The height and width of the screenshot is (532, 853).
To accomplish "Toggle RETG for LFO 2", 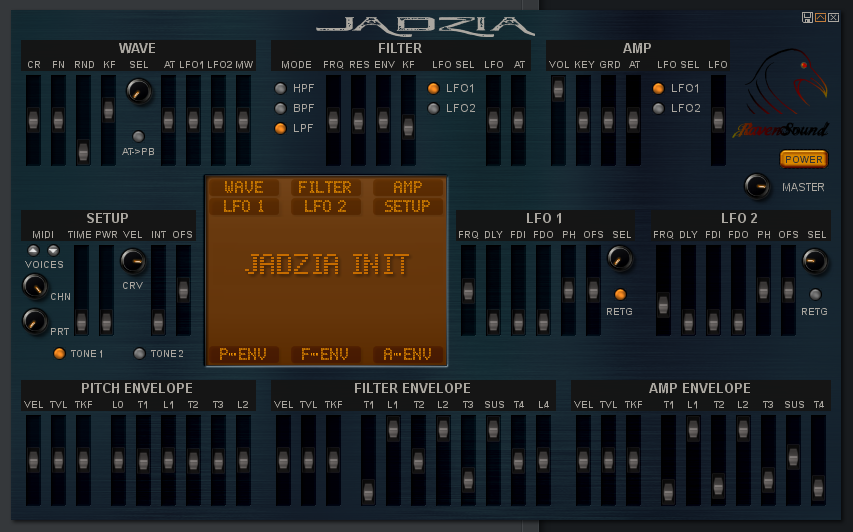I will [815, 294].
